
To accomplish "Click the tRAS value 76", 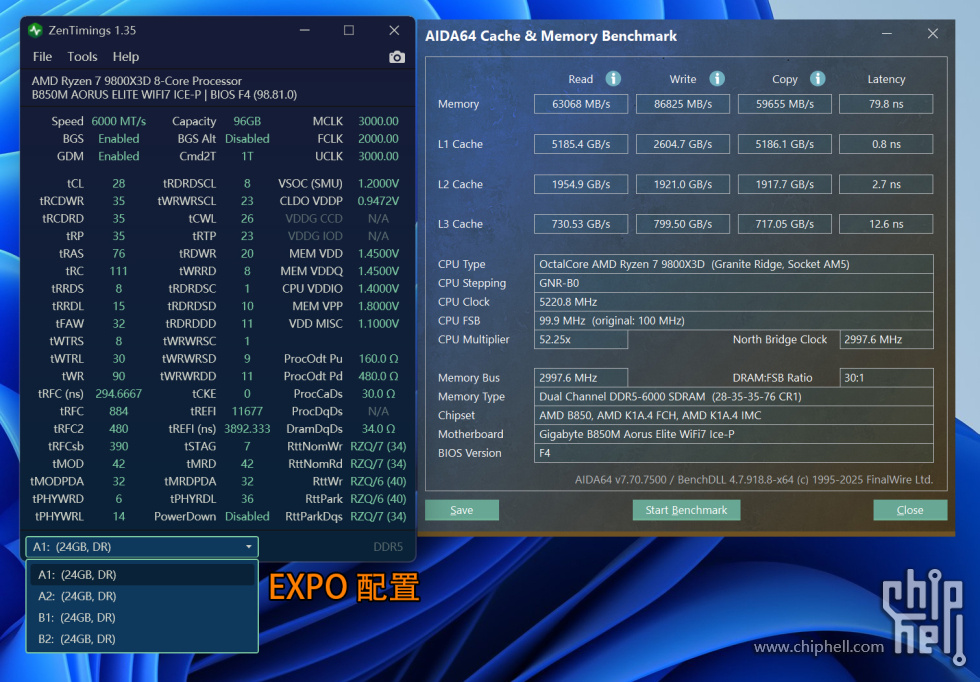I will (119, 254).
